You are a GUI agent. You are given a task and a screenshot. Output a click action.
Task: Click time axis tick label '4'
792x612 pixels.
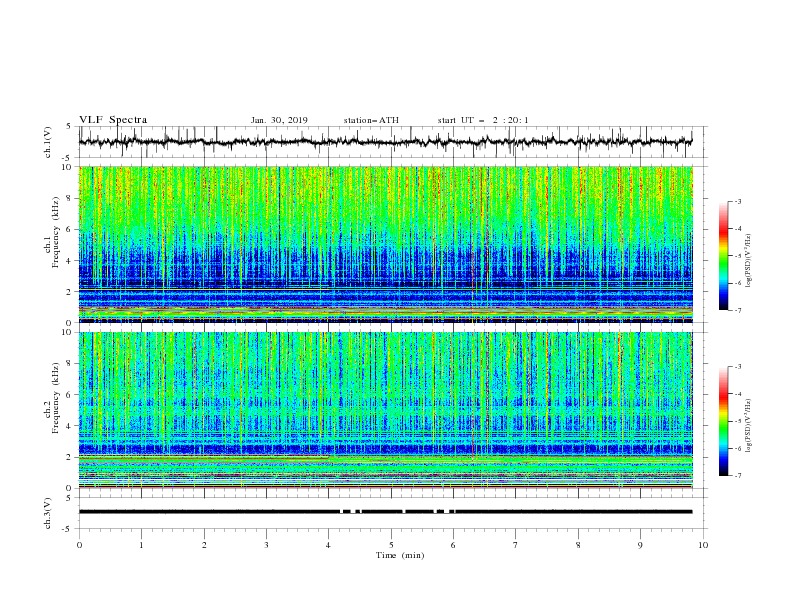(x=329, y=545)
